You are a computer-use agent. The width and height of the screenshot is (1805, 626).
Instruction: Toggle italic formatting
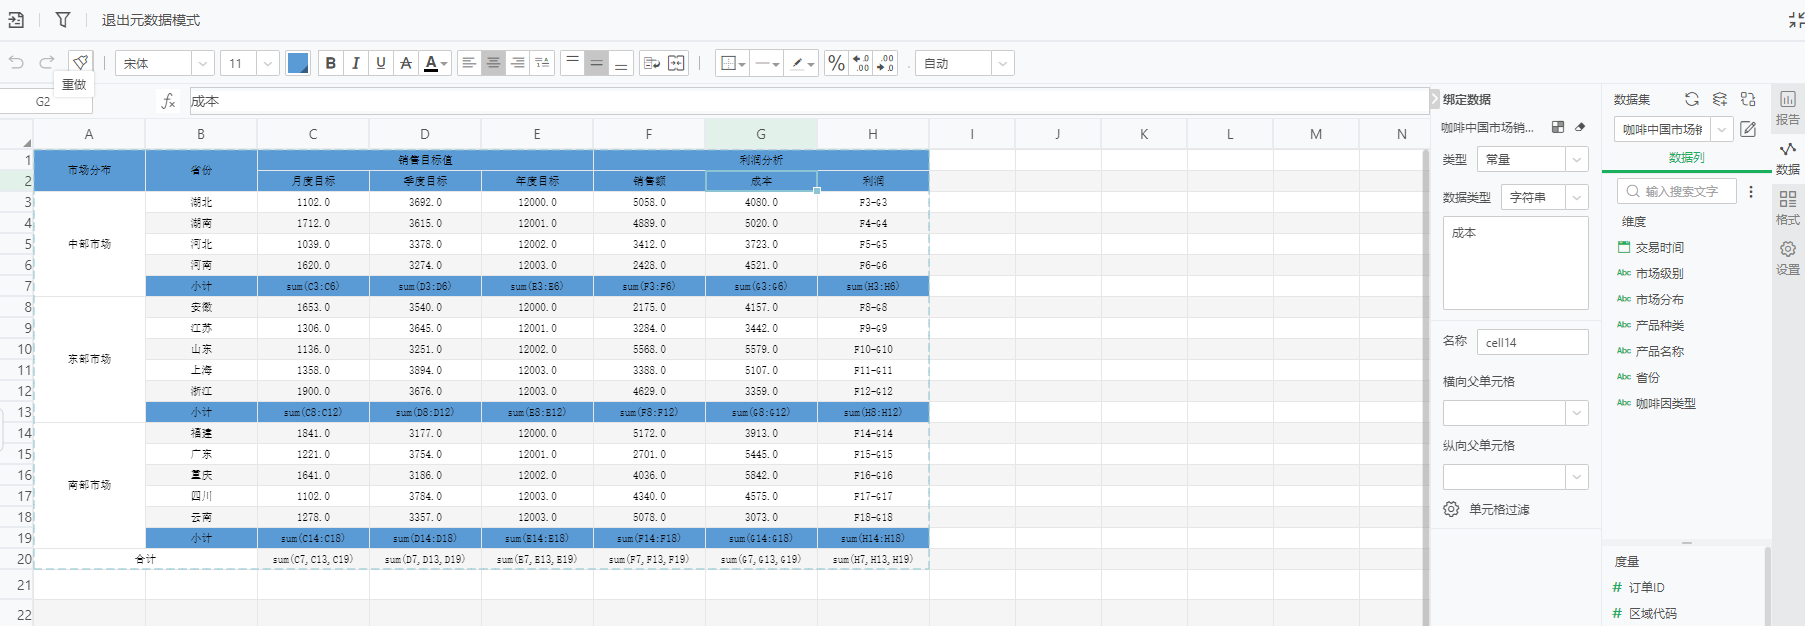pyautogui.click(x=355, y=63)
